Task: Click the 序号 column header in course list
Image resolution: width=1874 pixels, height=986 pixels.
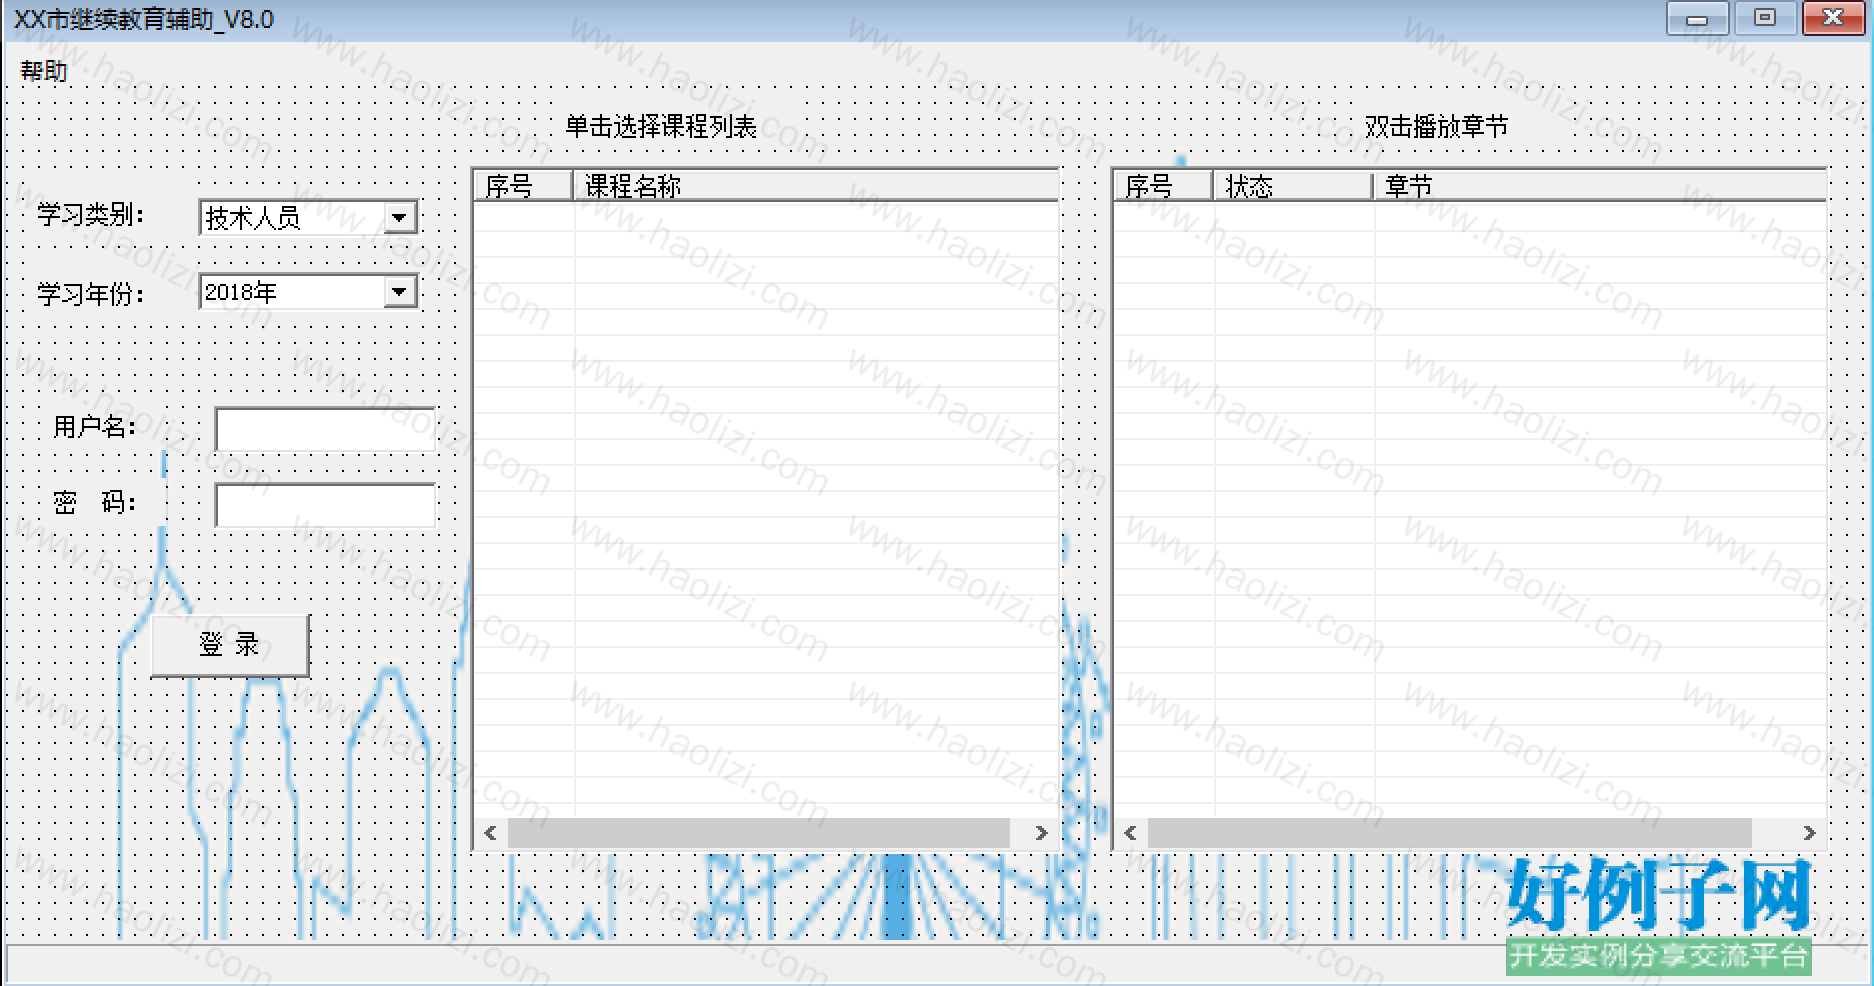Action: coord(522,186)
